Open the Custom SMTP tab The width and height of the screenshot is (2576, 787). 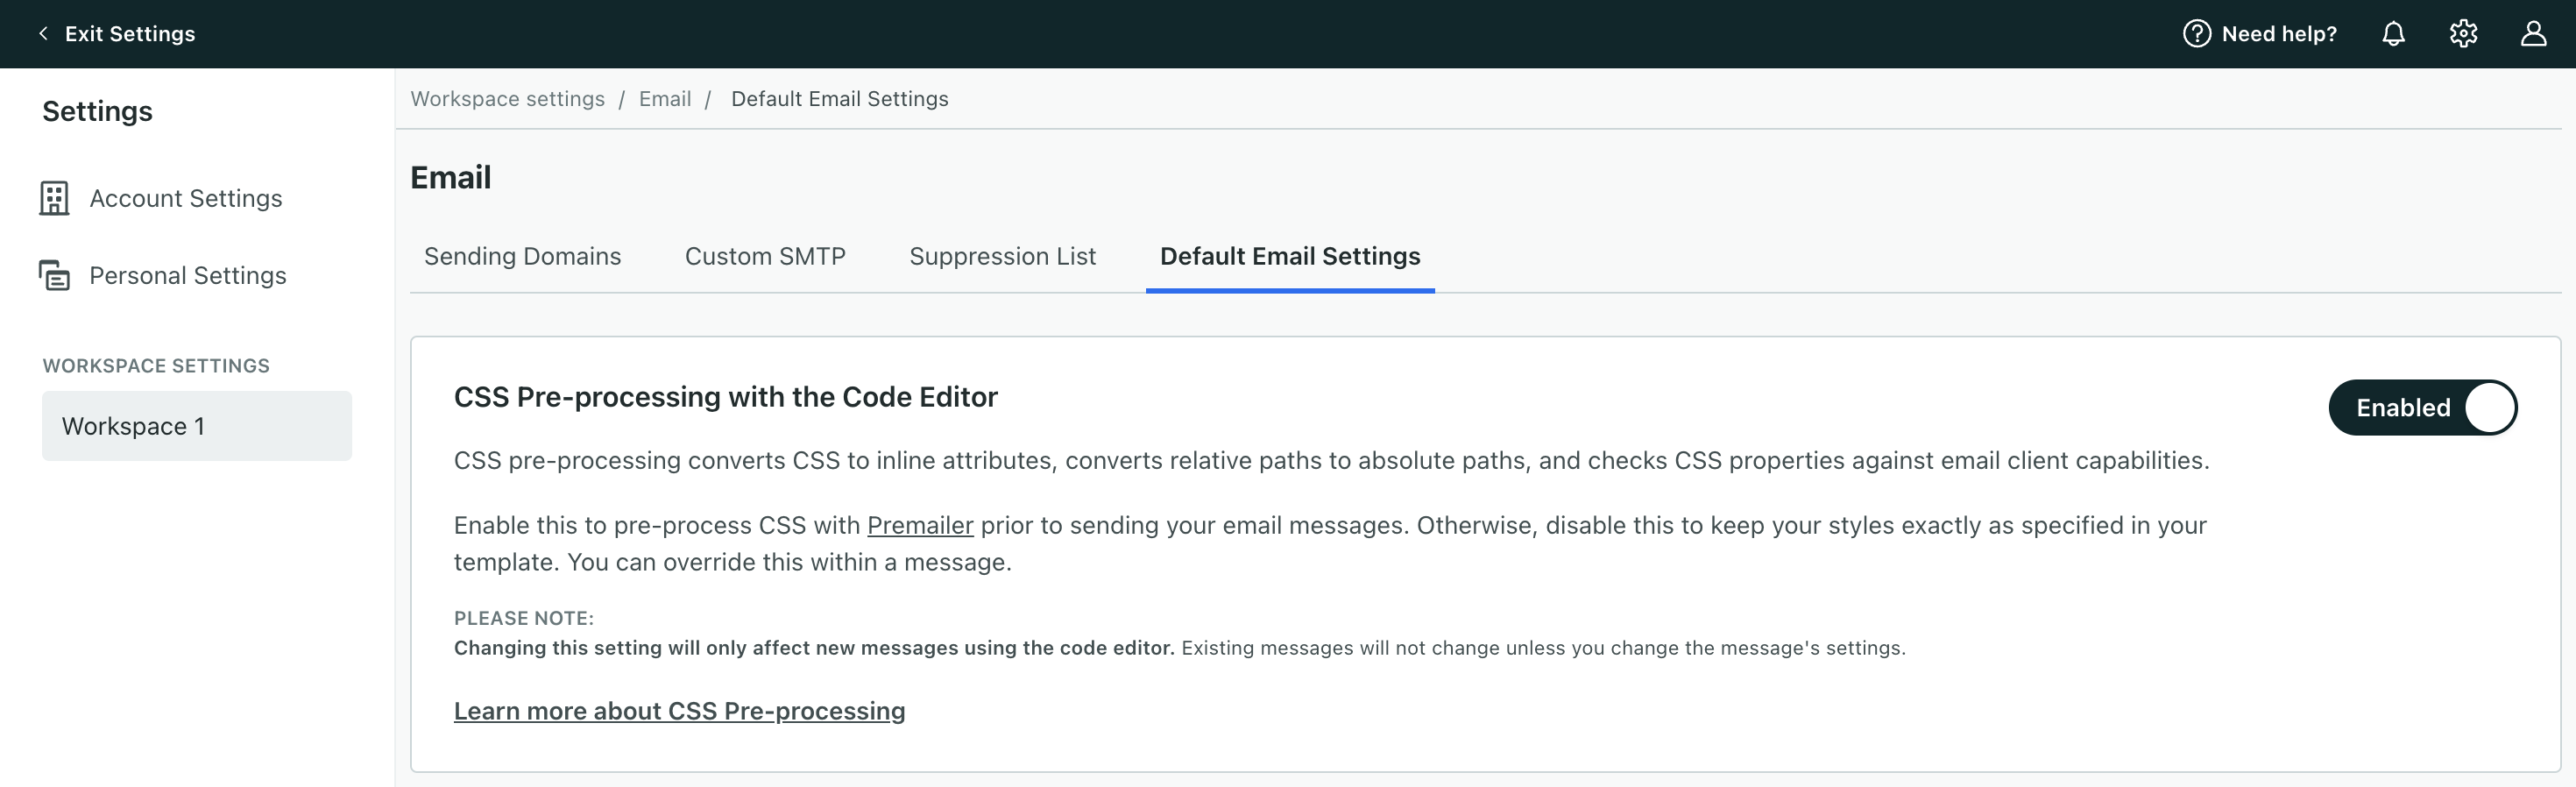[x=764, y=257]
